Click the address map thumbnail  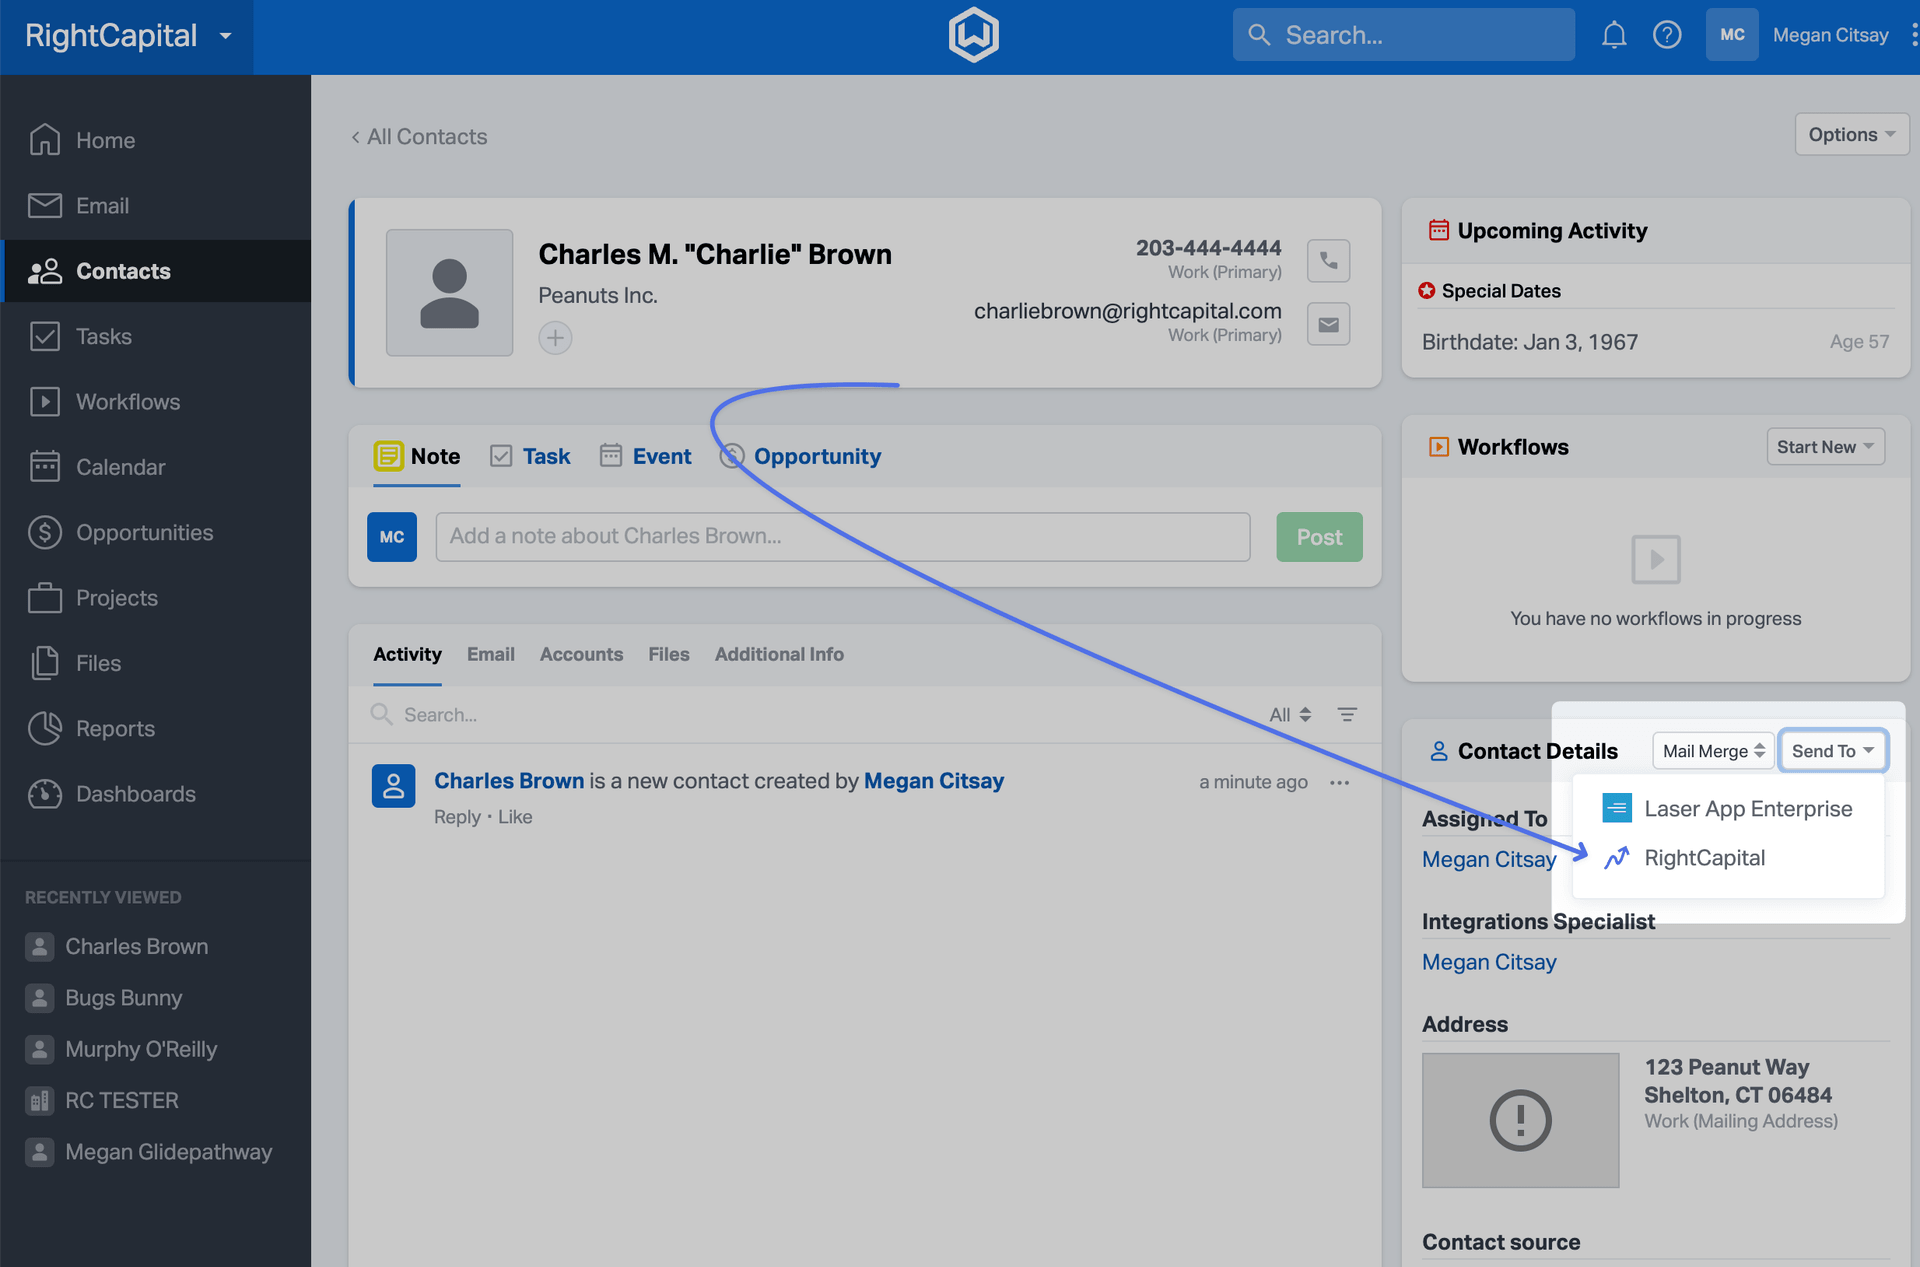1520,1120
